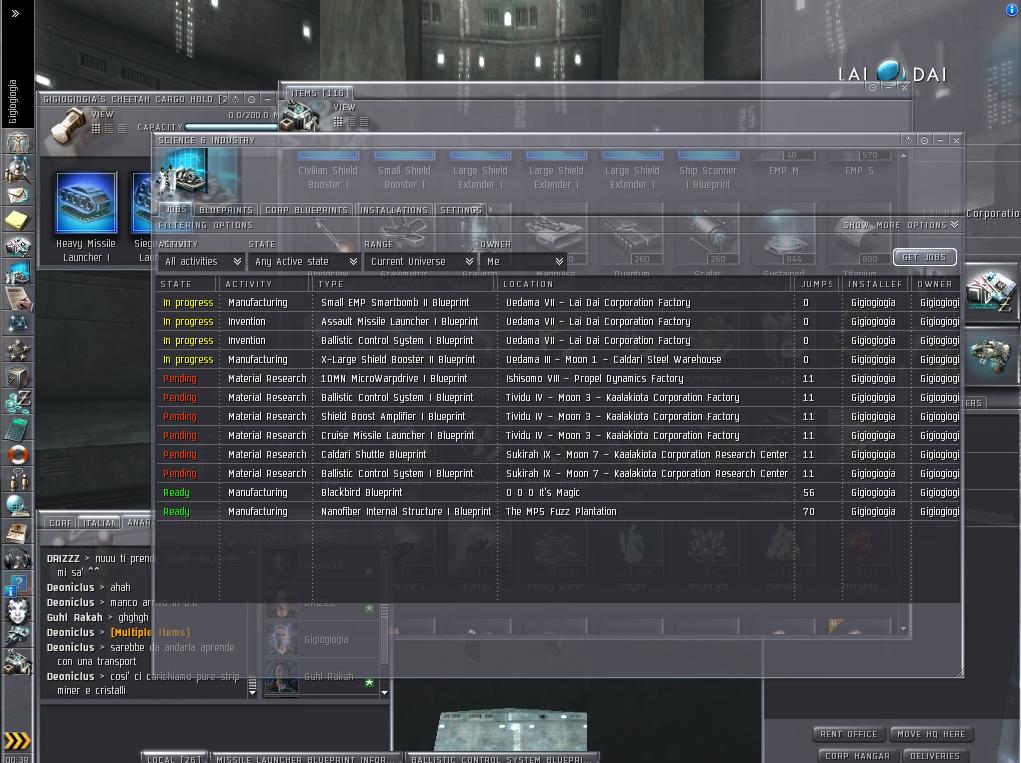Switch Items window to icon grid view

pos(338,121)
